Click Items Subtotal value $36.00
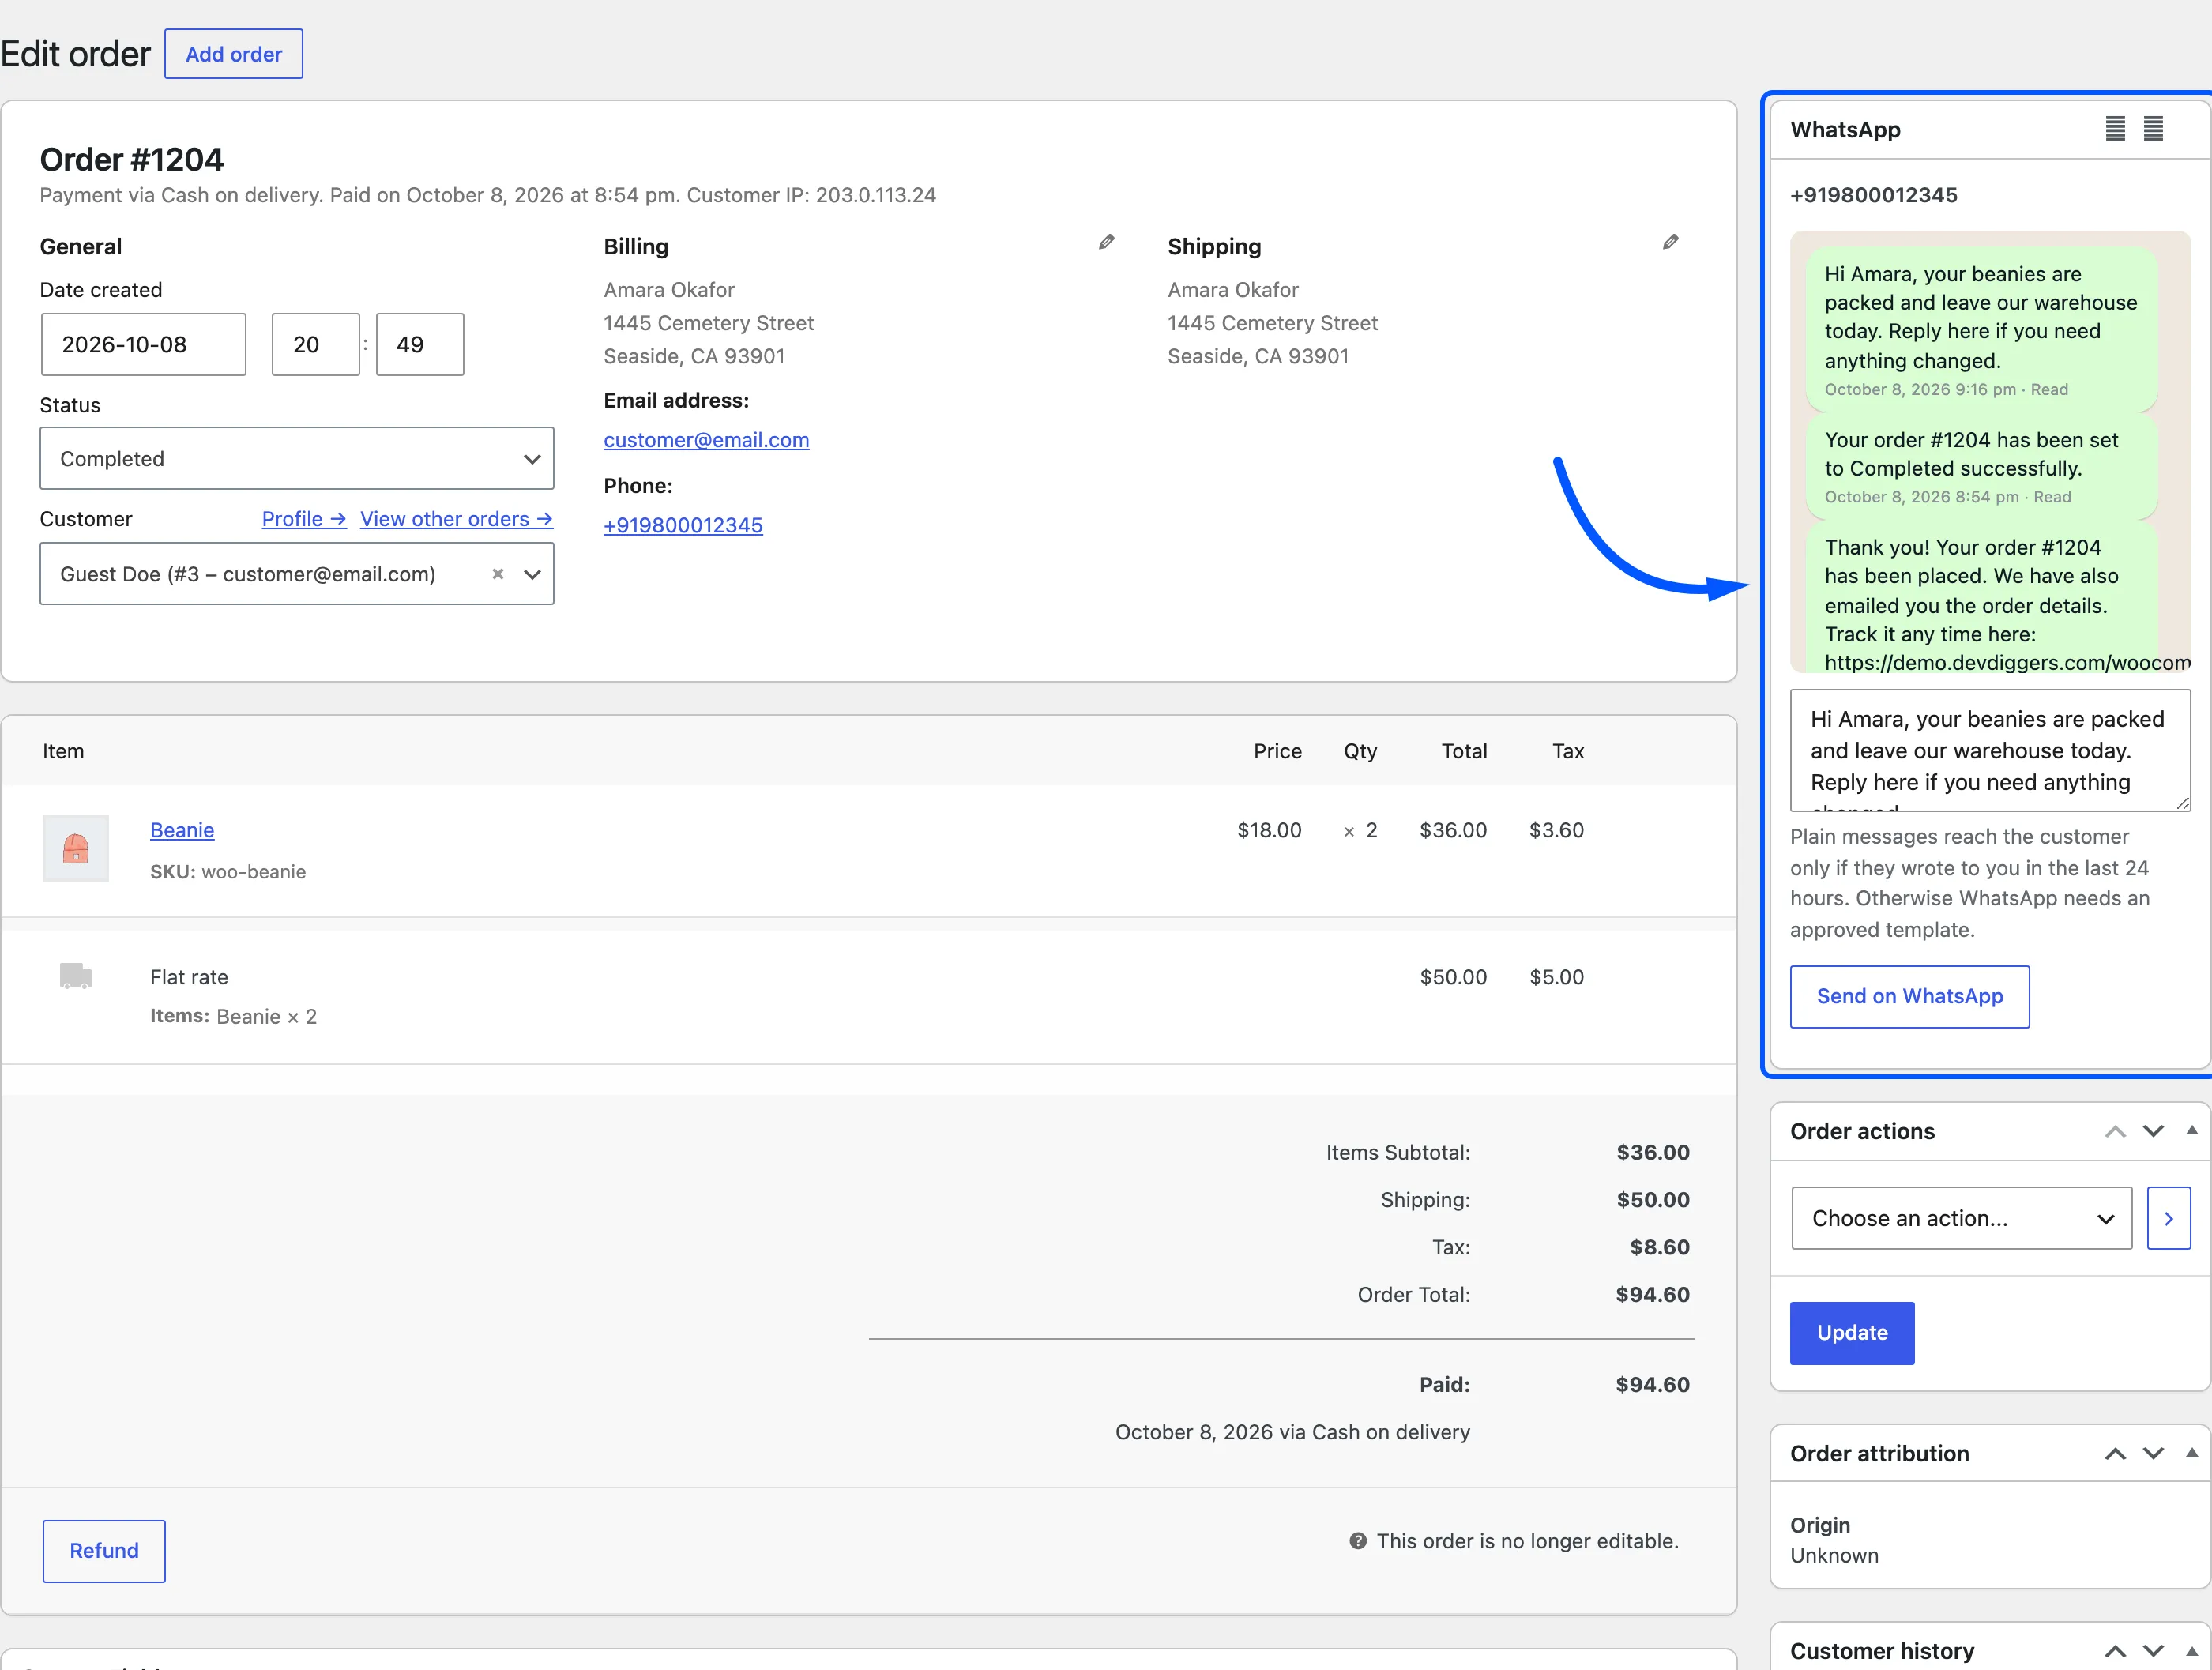The width and height of the screenshot is (2212, 1670). (x=1653, y=1152)
